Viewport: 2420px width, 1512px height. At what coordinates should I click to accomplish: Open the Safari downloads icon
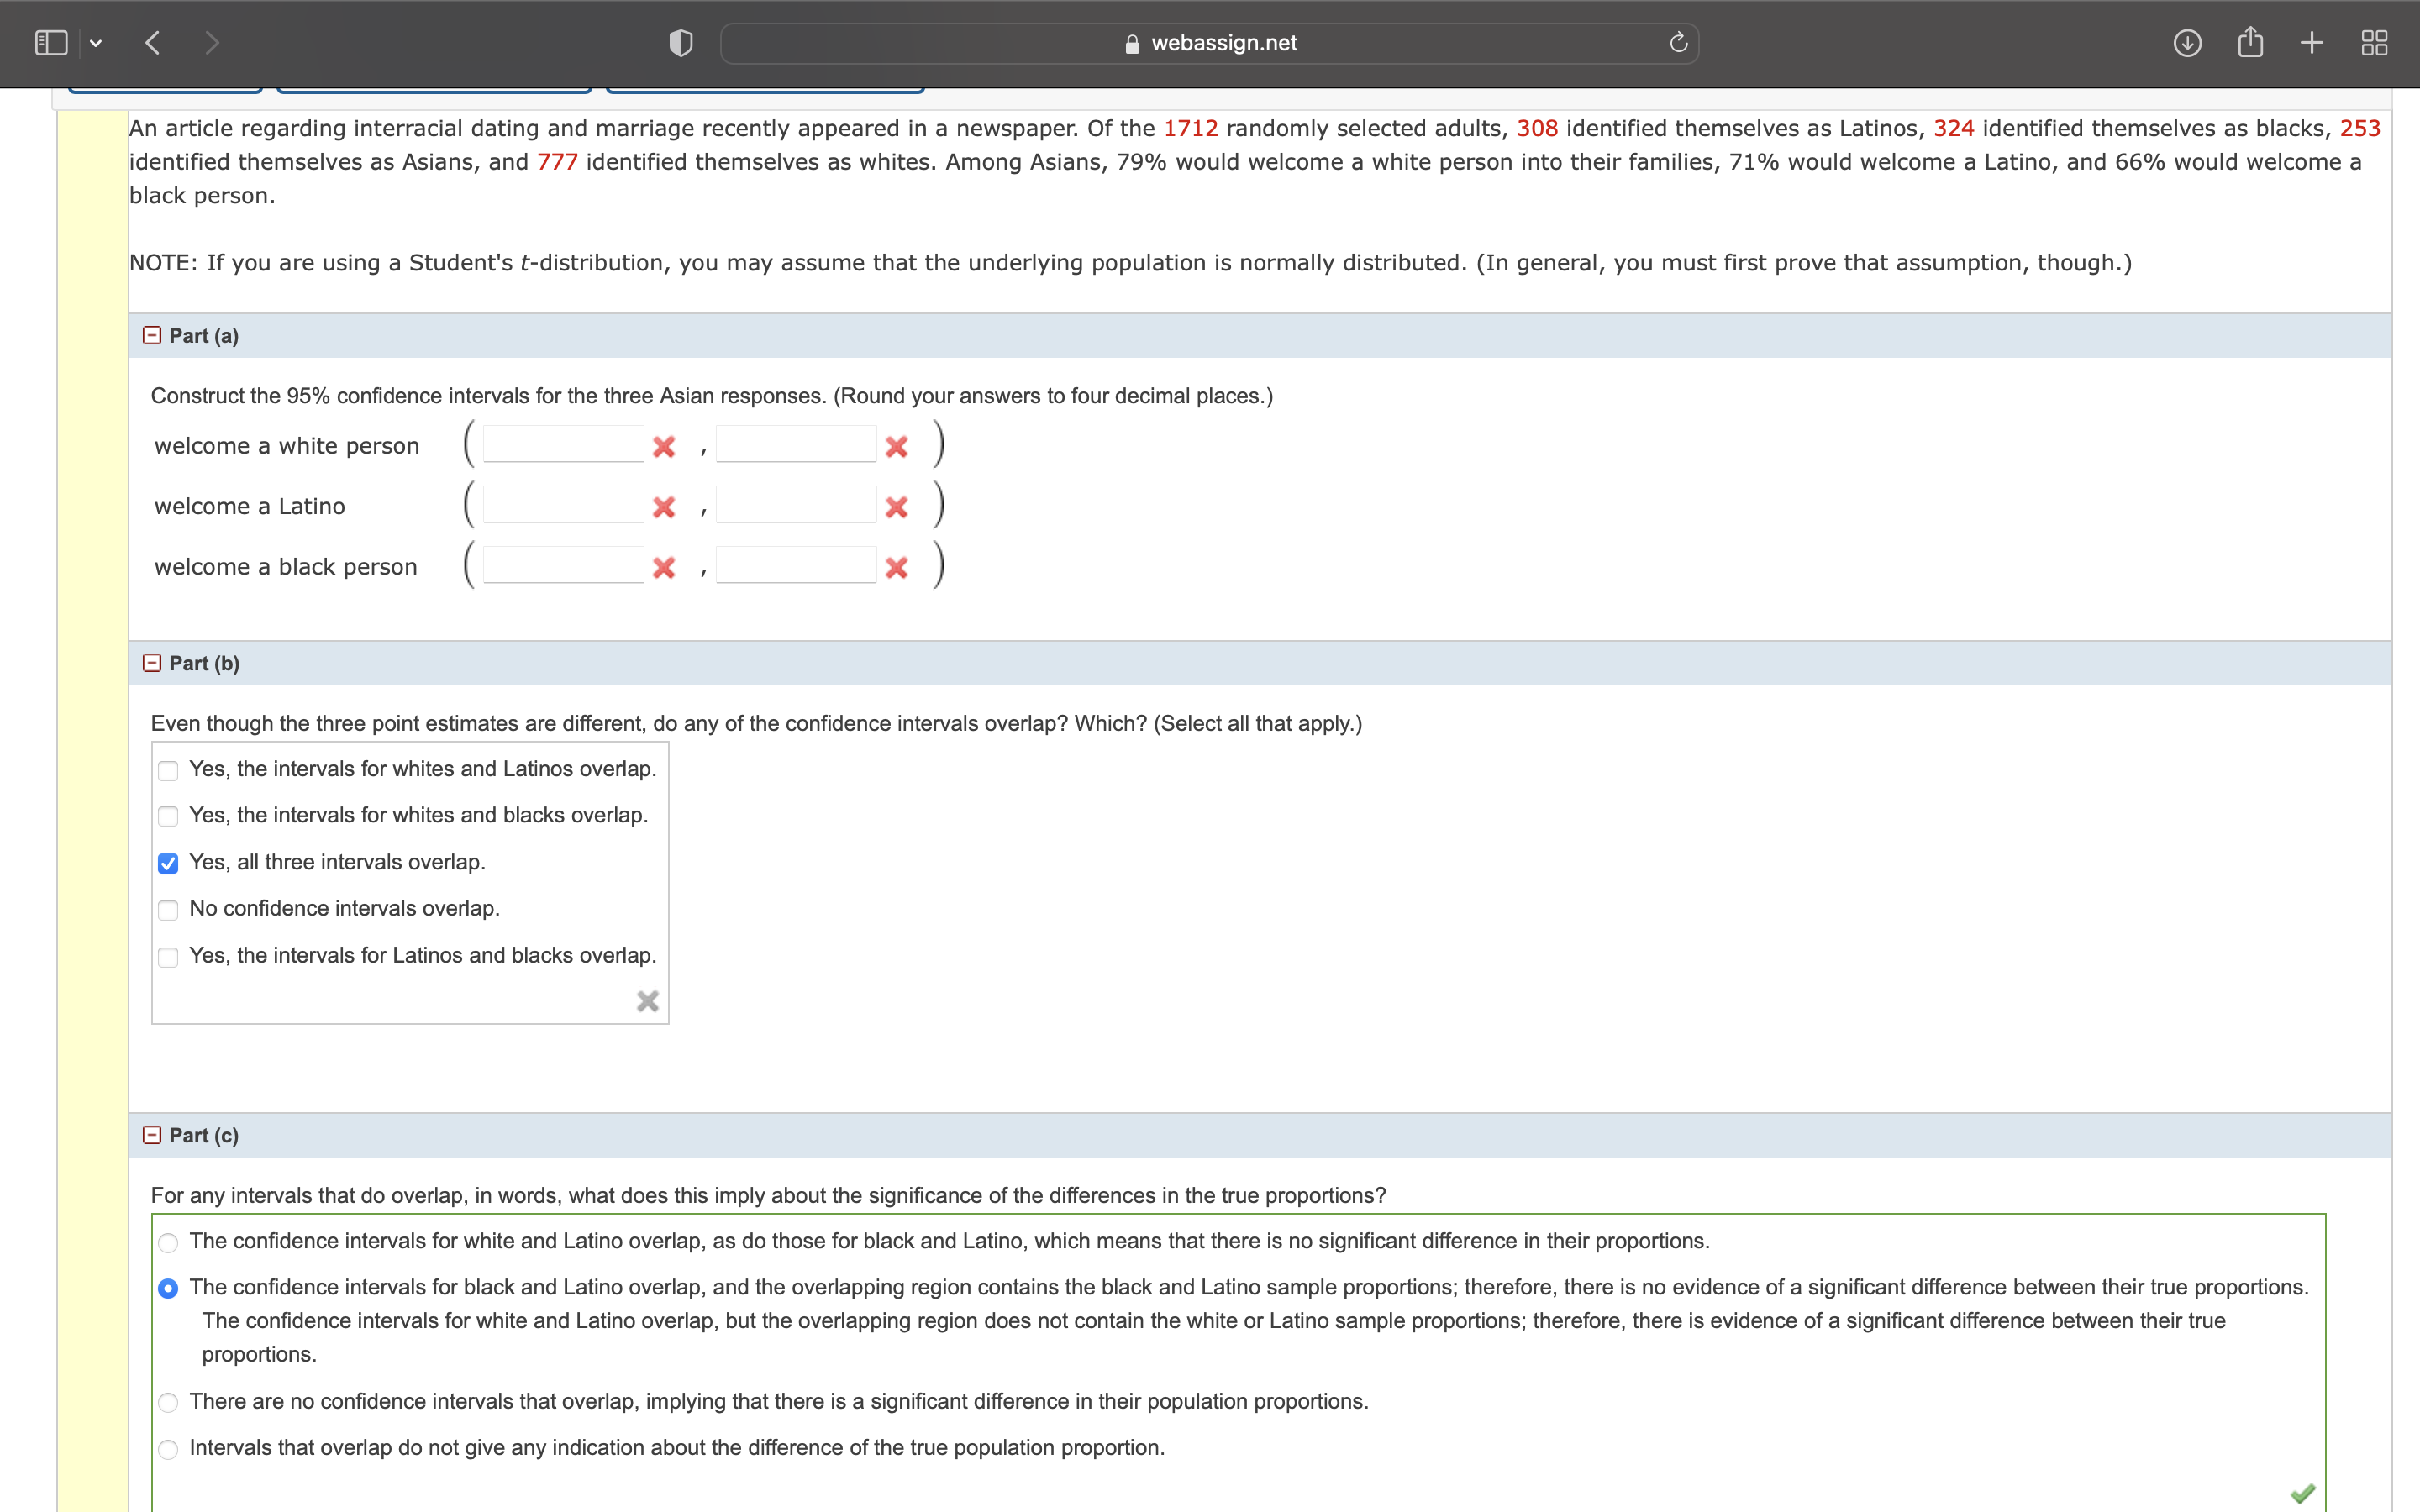[2187, 43]
